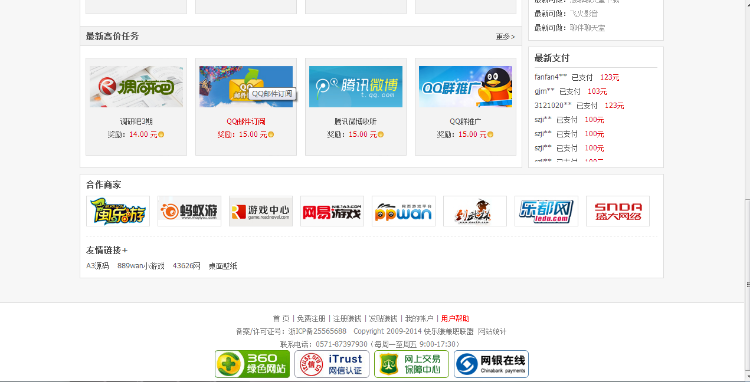Click the 腾讯微博收听 task title link
The width and height of the screenshot is (750, 382).
(355, 122)
